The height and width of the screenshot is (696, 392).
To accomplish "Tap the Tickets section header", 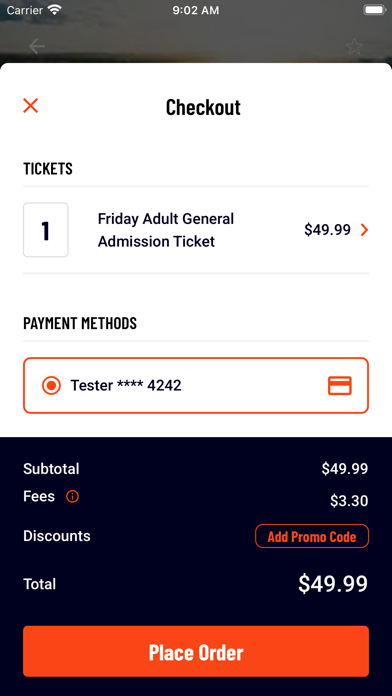I will click(x=48, y=169).
